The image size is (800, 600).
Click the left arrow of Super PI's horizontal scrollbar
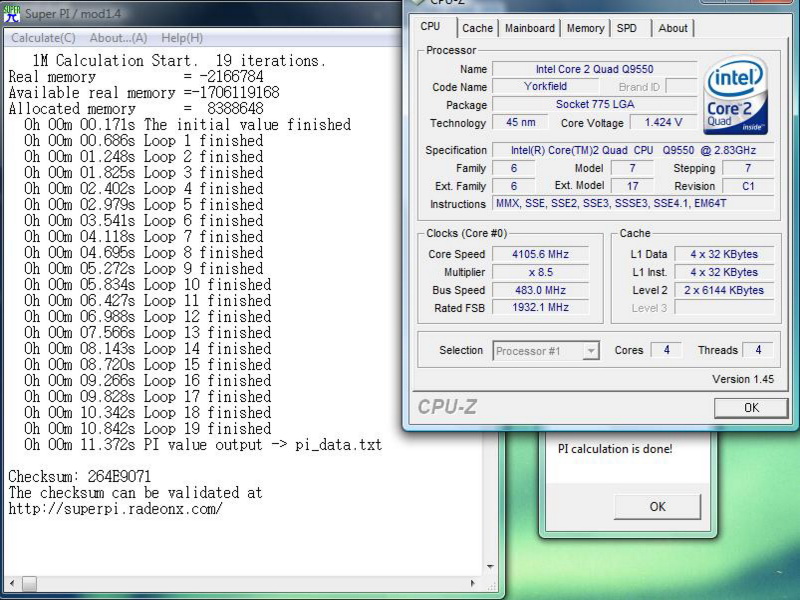point(12,583)
